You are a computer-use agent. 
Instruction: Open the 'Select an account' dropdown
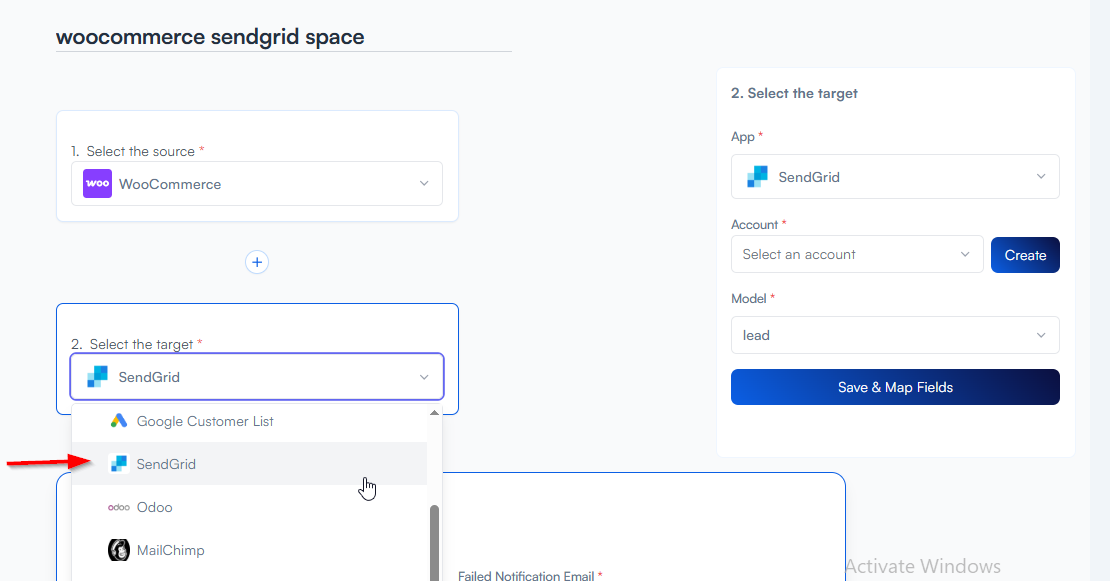pyautogui.click(x=856, y=255)
